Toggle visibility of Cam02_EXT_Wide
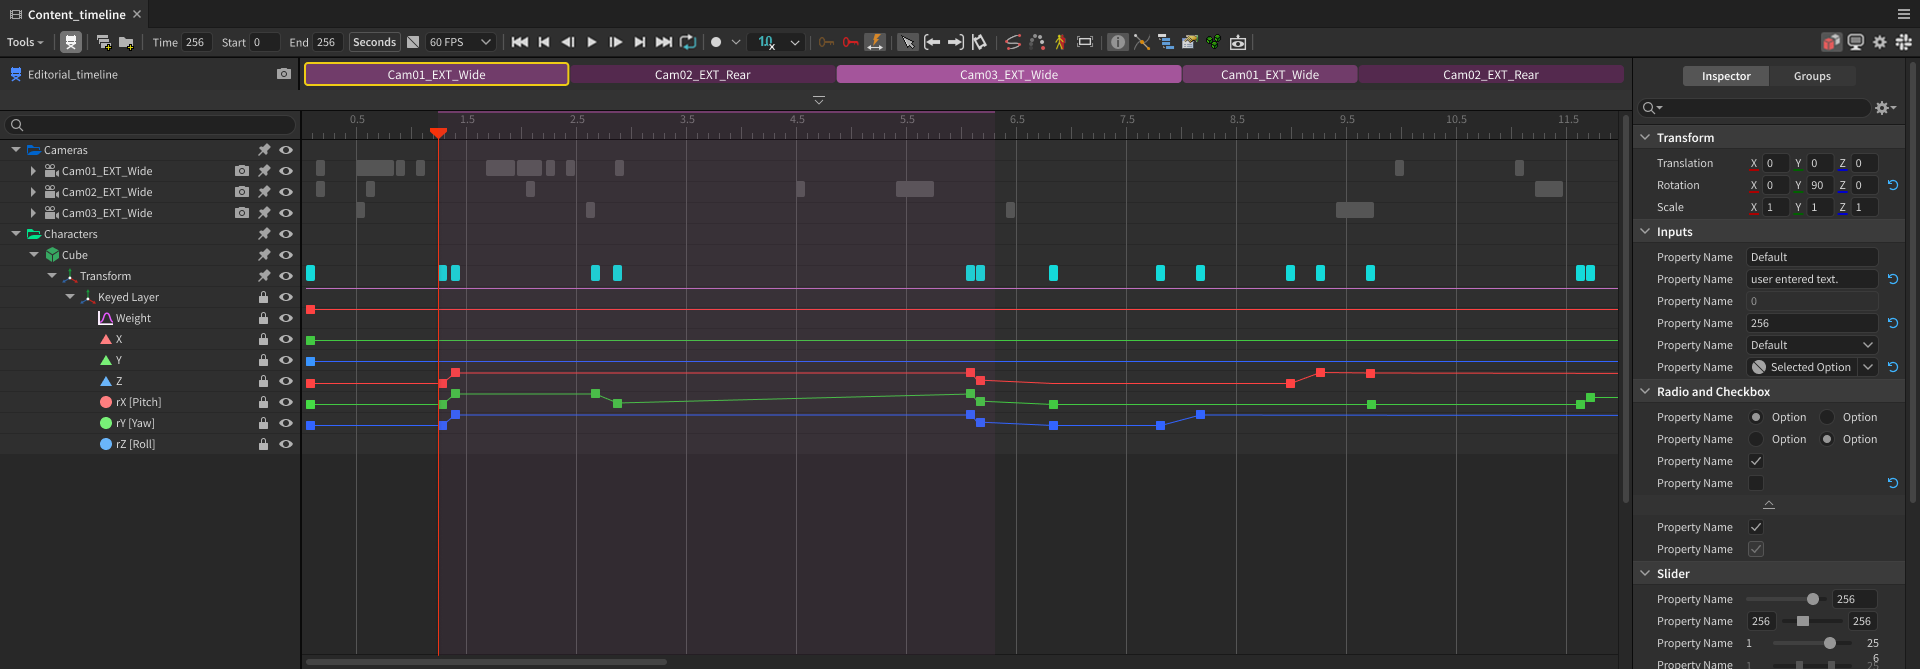The image size is (1920, 669). (286, 192)
